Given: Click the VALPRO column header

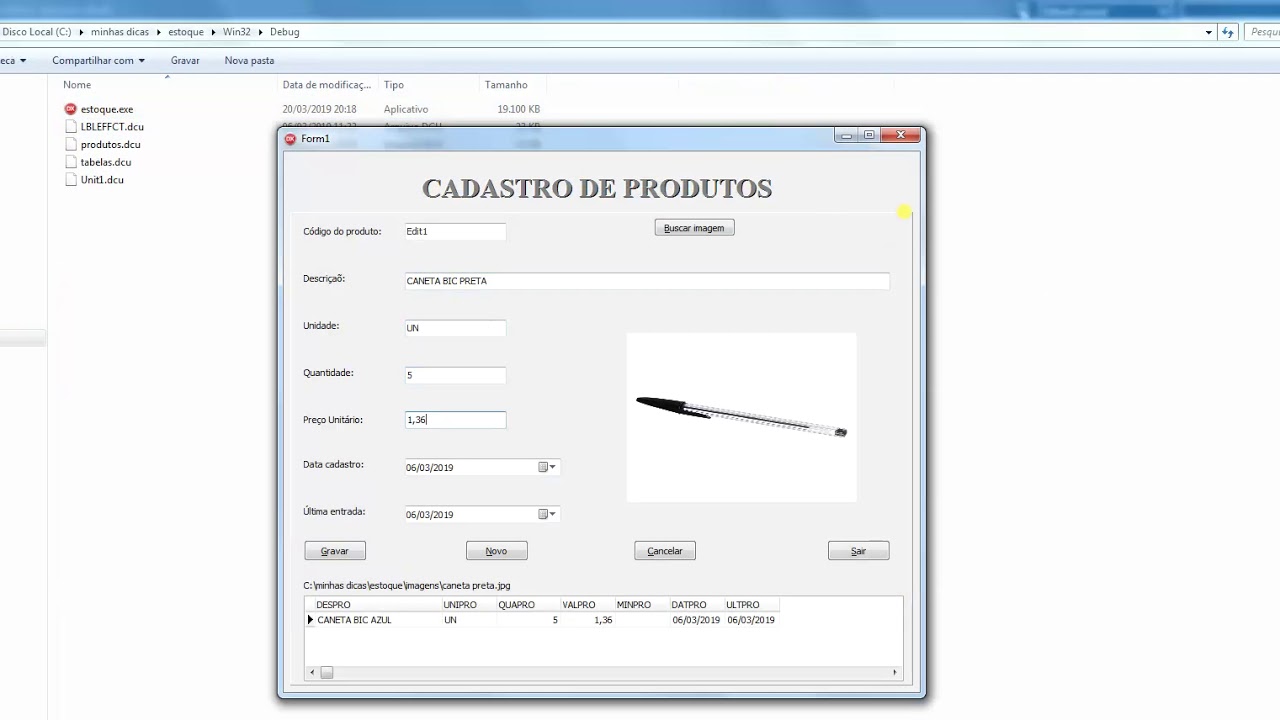Looking at the screenshot, I should pyautogui.click(x=586, y=605).
